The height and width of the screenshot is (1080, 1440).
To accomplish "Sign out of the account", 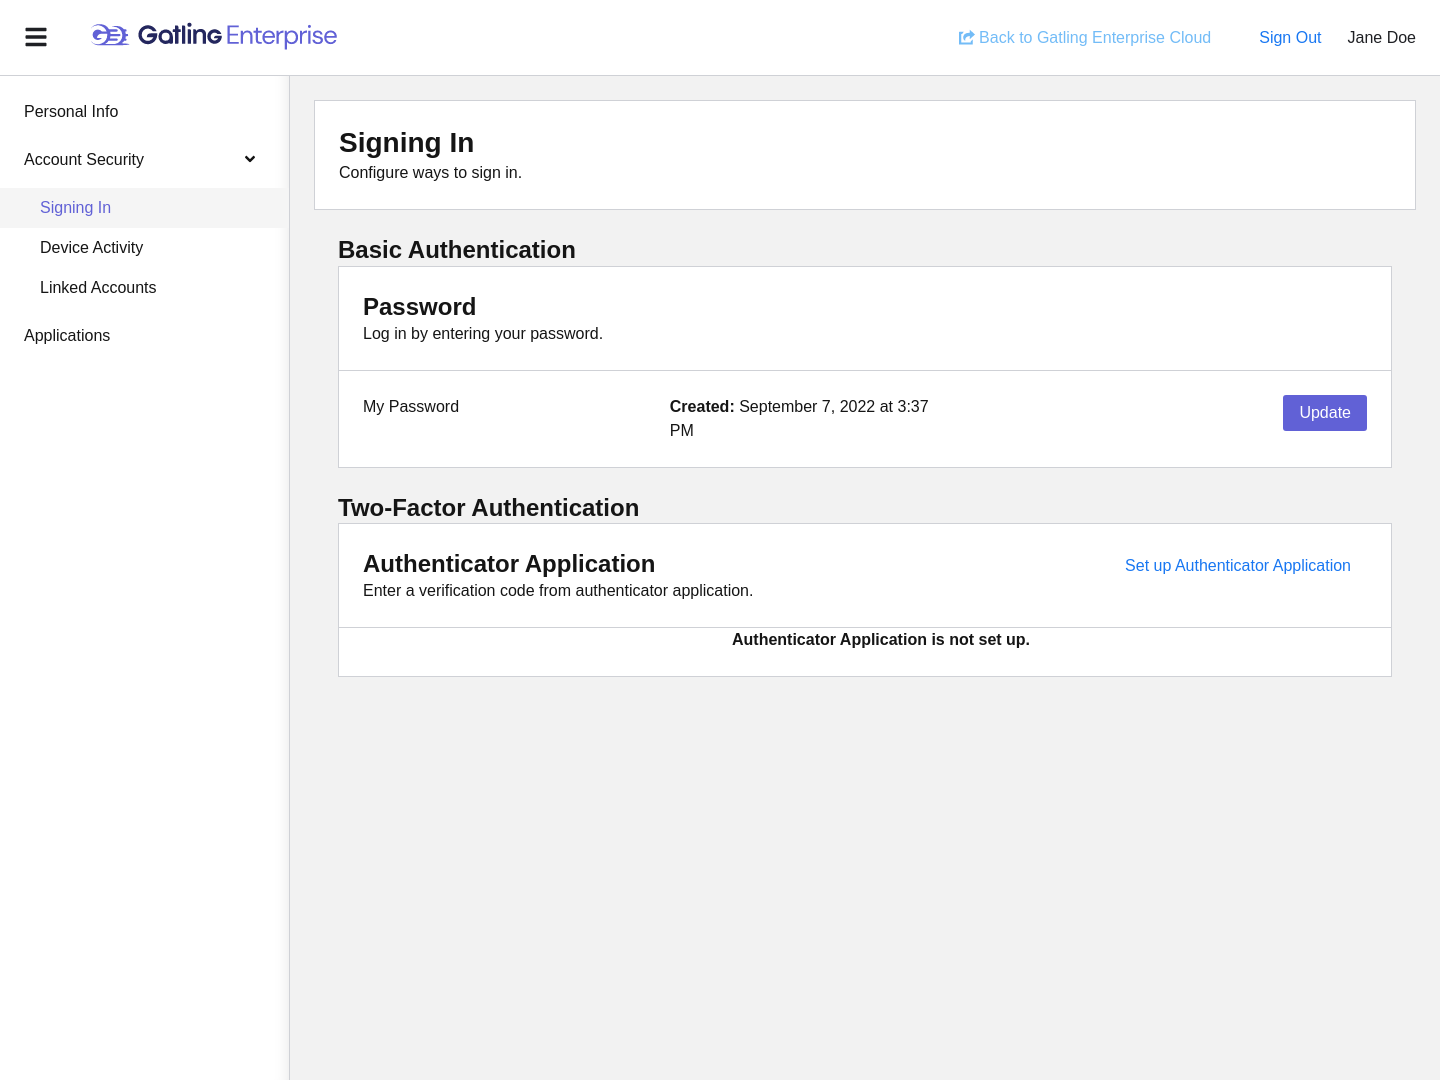I will click(x=1289, y=38).
